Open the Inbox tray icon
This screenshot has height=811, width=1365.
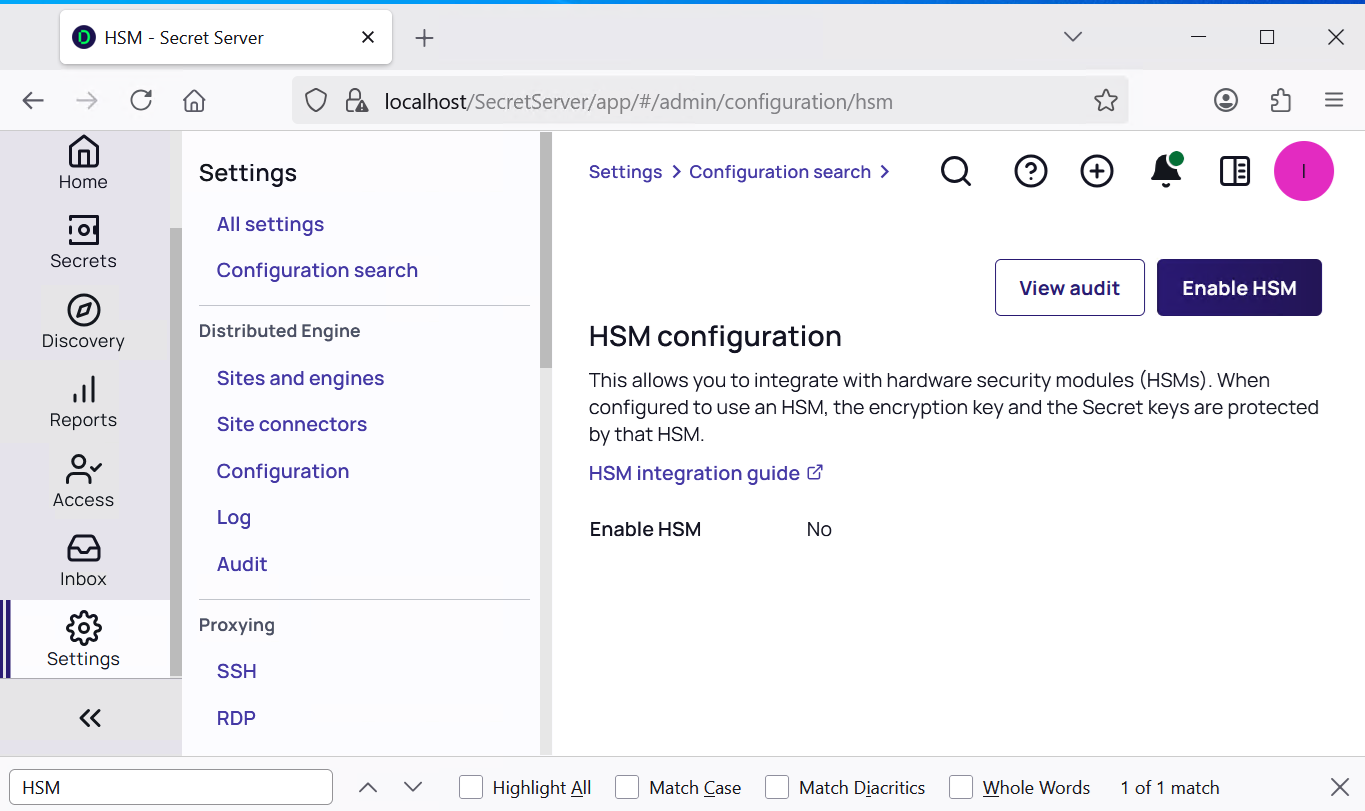tap(83, 548)
